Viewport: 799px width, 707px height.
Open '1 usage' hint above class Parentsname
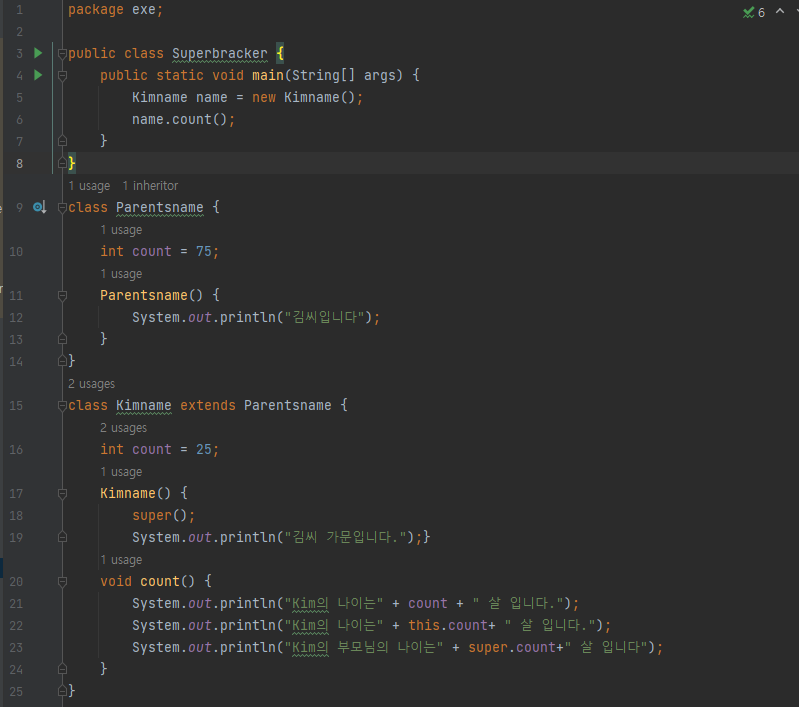coord(89,186)
